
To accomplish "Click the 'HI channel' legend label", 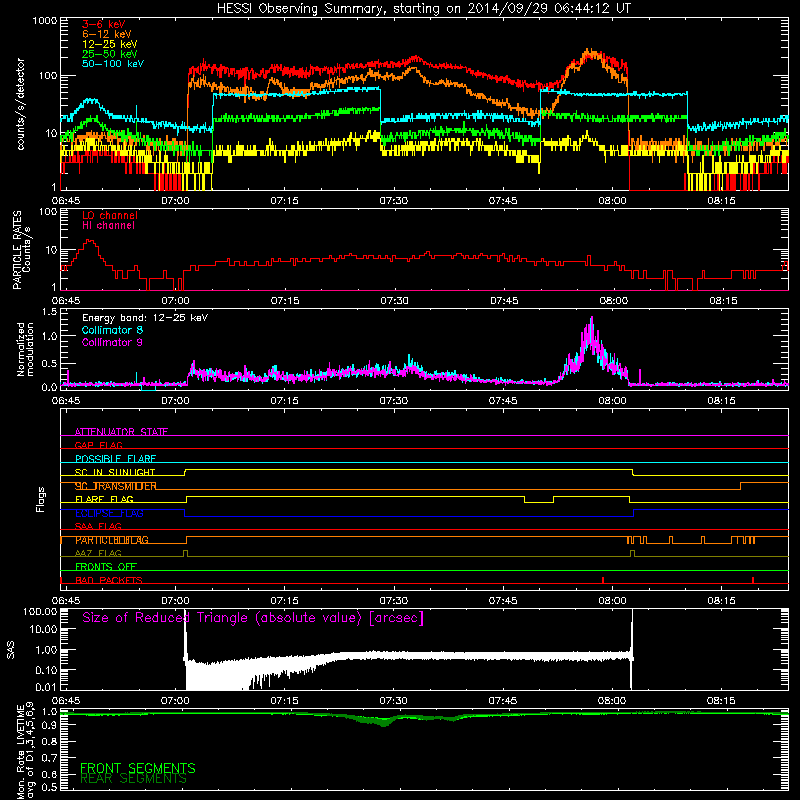I will point(108,226).
